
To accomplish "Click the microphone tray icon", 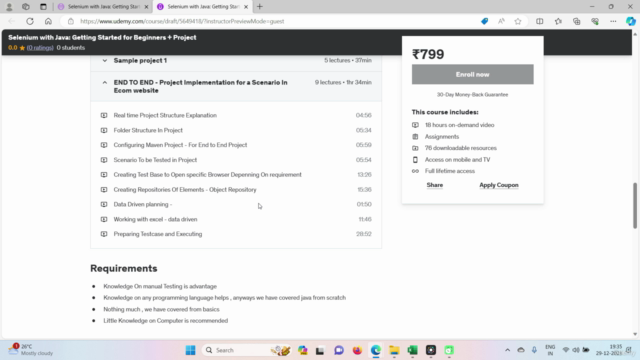I will point(534,350).
